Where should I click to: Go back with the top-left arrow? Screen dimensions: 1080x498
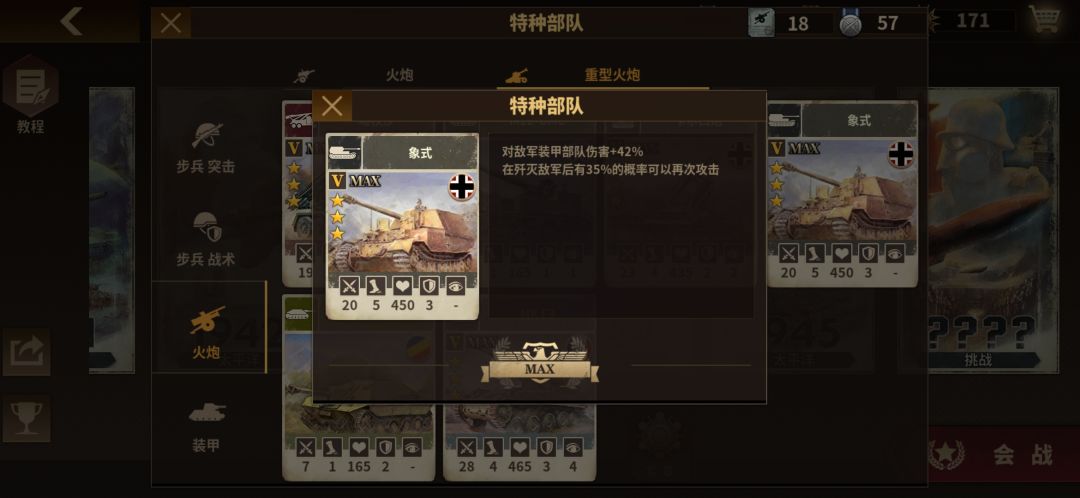tap(71, 21)
